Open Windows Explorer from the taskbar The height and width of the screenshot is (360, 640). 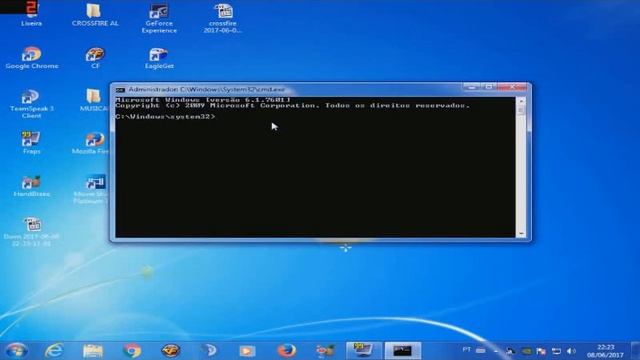93,351
